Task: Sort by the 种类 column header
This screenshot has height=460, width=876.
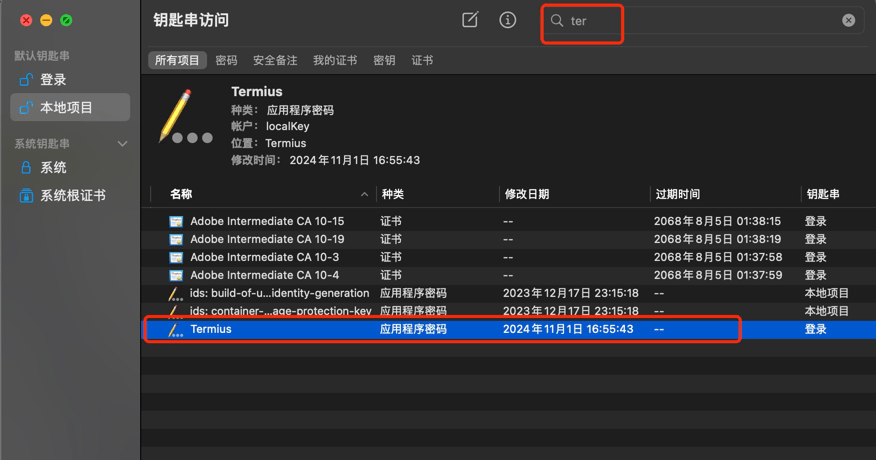Action: tap(393, 194)
